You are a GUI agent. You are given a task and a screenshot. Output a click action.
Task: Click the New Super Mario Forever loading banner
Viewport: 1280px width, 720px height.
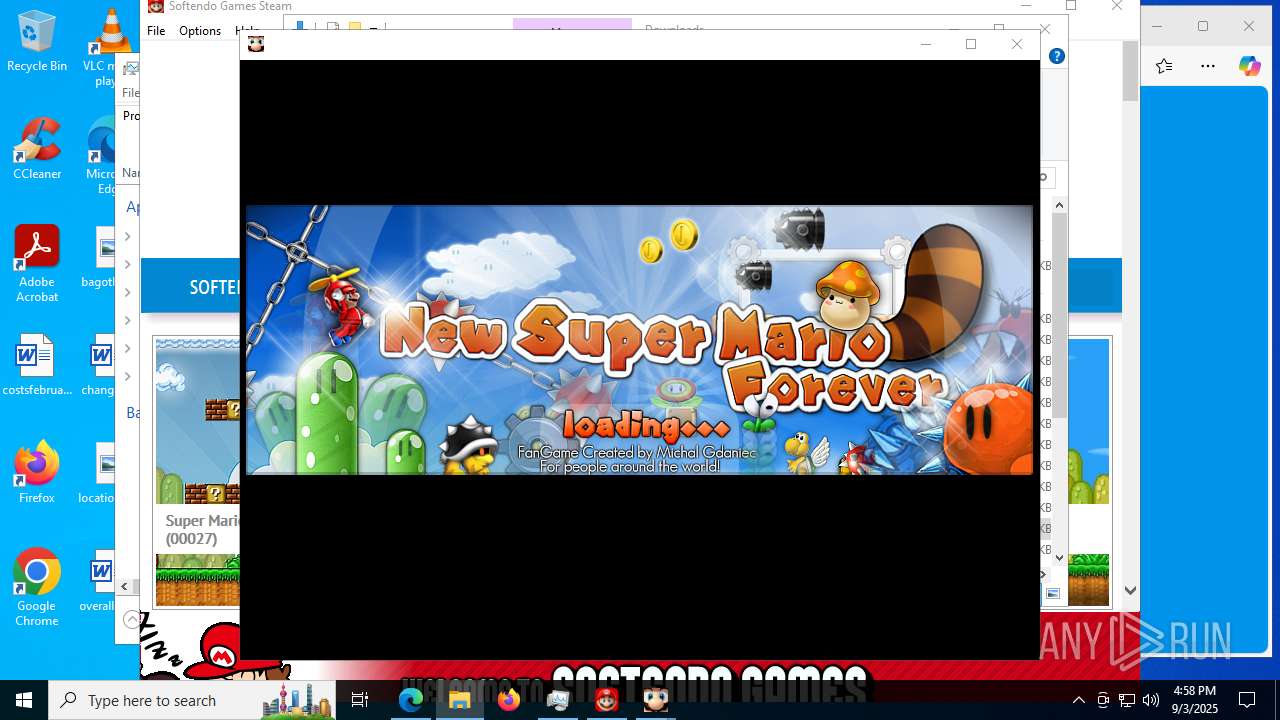(639, 340)
